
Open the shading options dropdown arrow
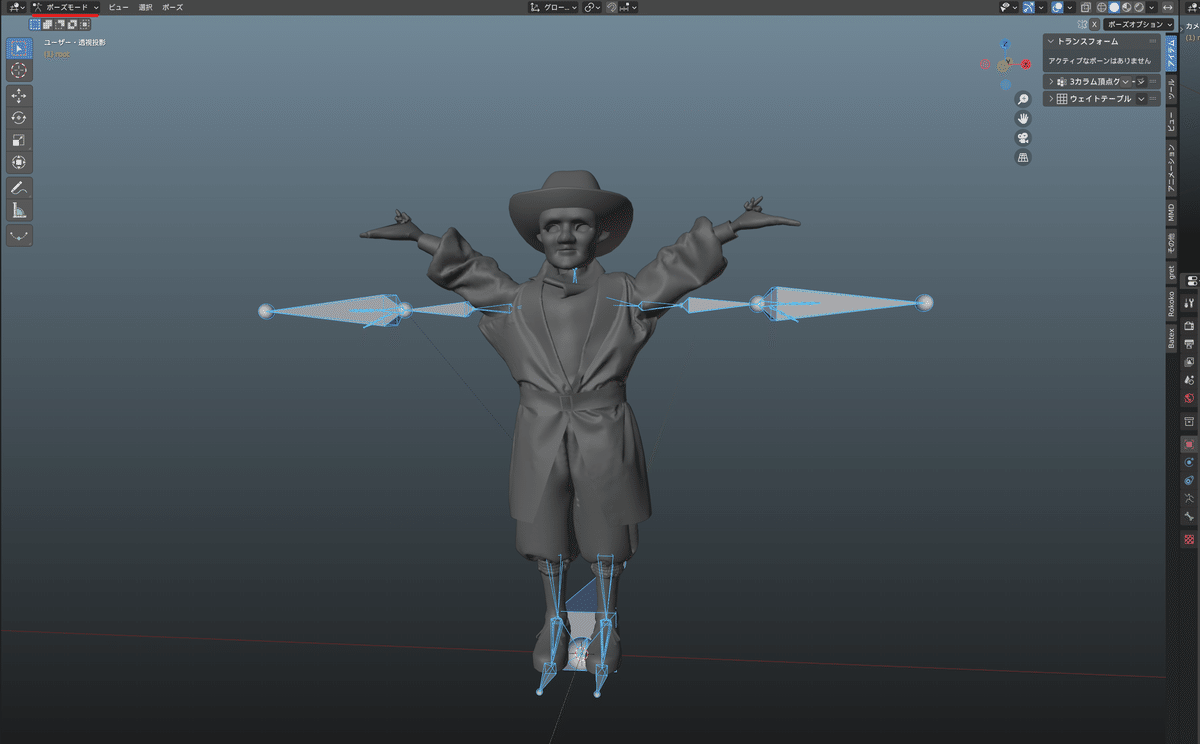(x=1151, y=7)
